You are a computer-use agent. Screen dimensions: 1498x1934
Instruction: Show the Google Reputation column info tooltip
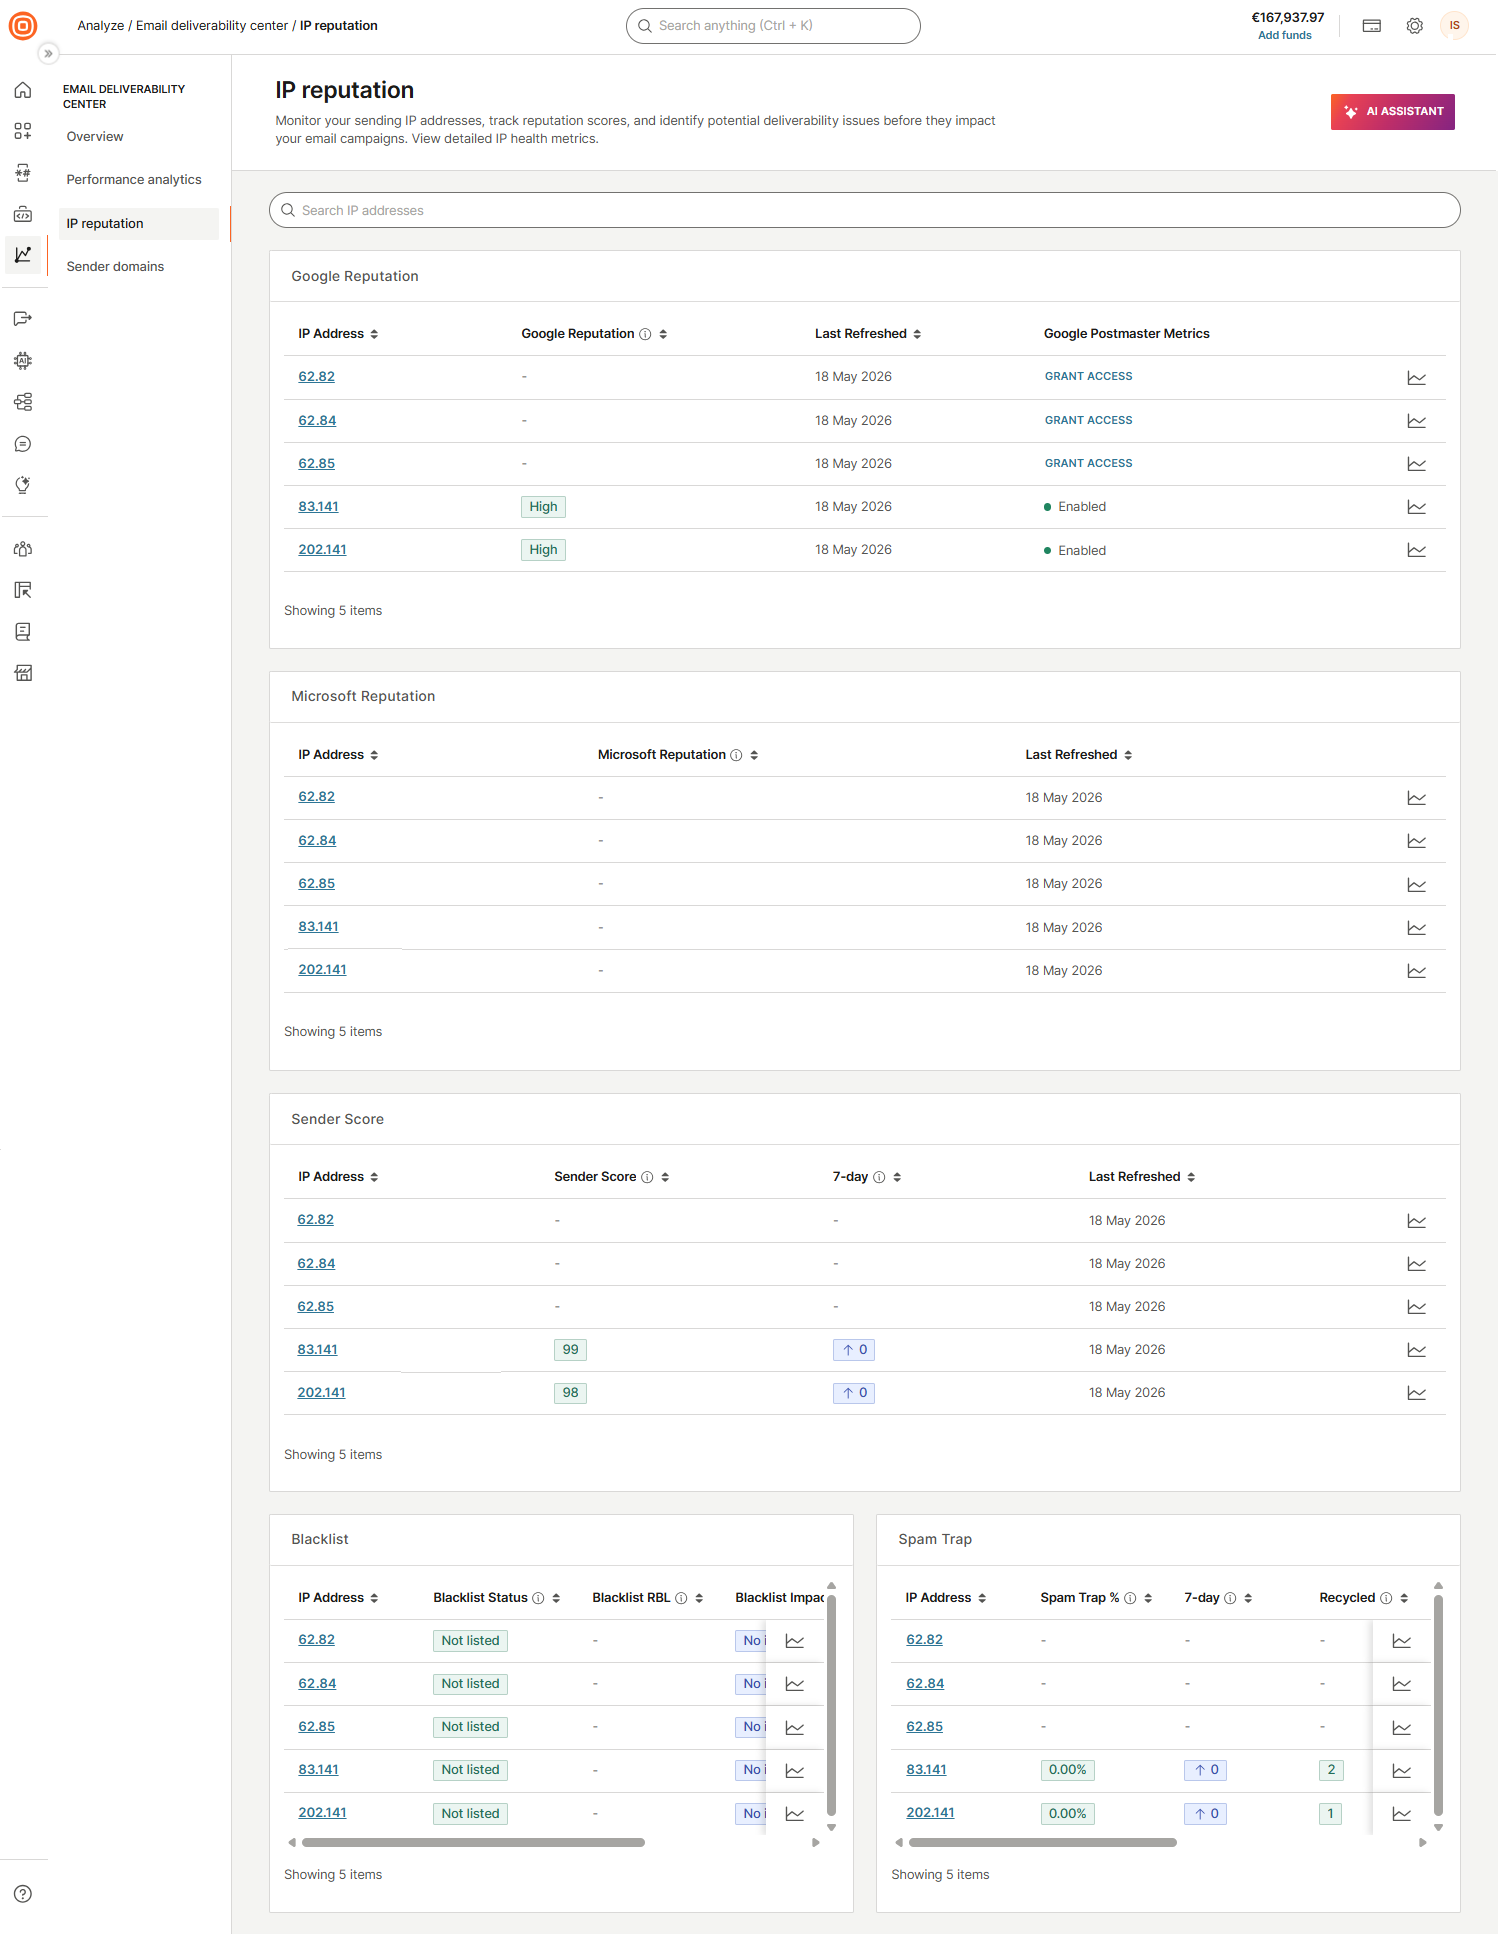(x=645, y=334)
